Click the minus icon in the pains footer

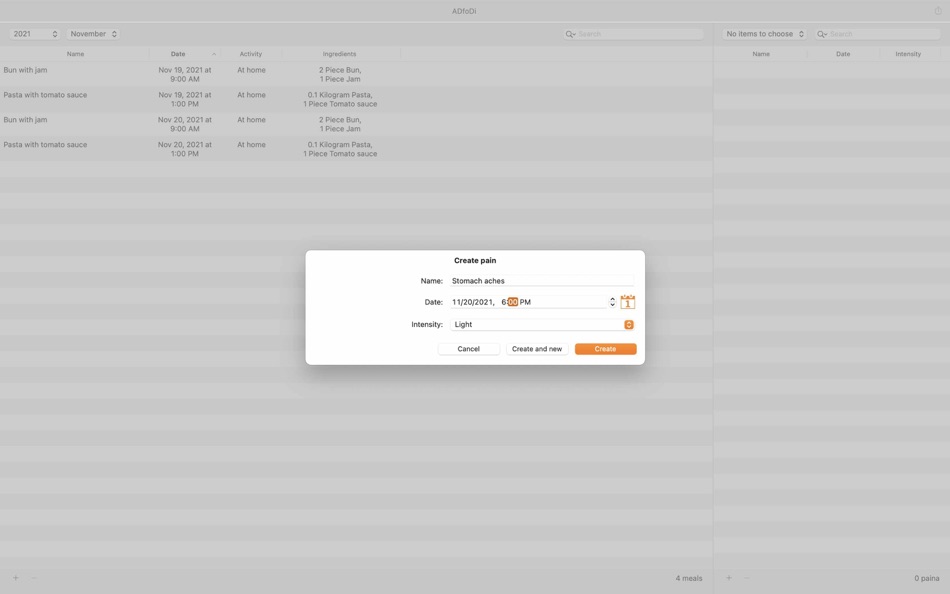746,578
